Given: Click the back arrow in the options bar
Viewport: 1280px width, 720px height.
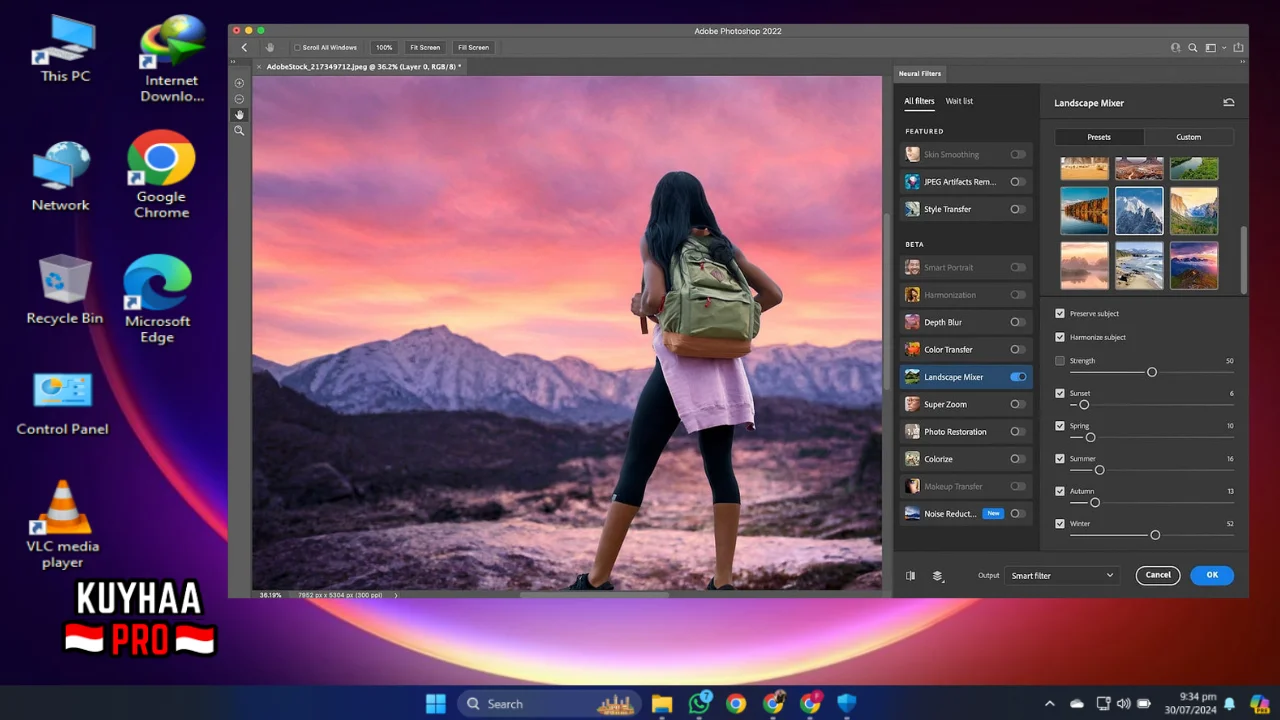Looking at the screenshot, I should point(244,47).
